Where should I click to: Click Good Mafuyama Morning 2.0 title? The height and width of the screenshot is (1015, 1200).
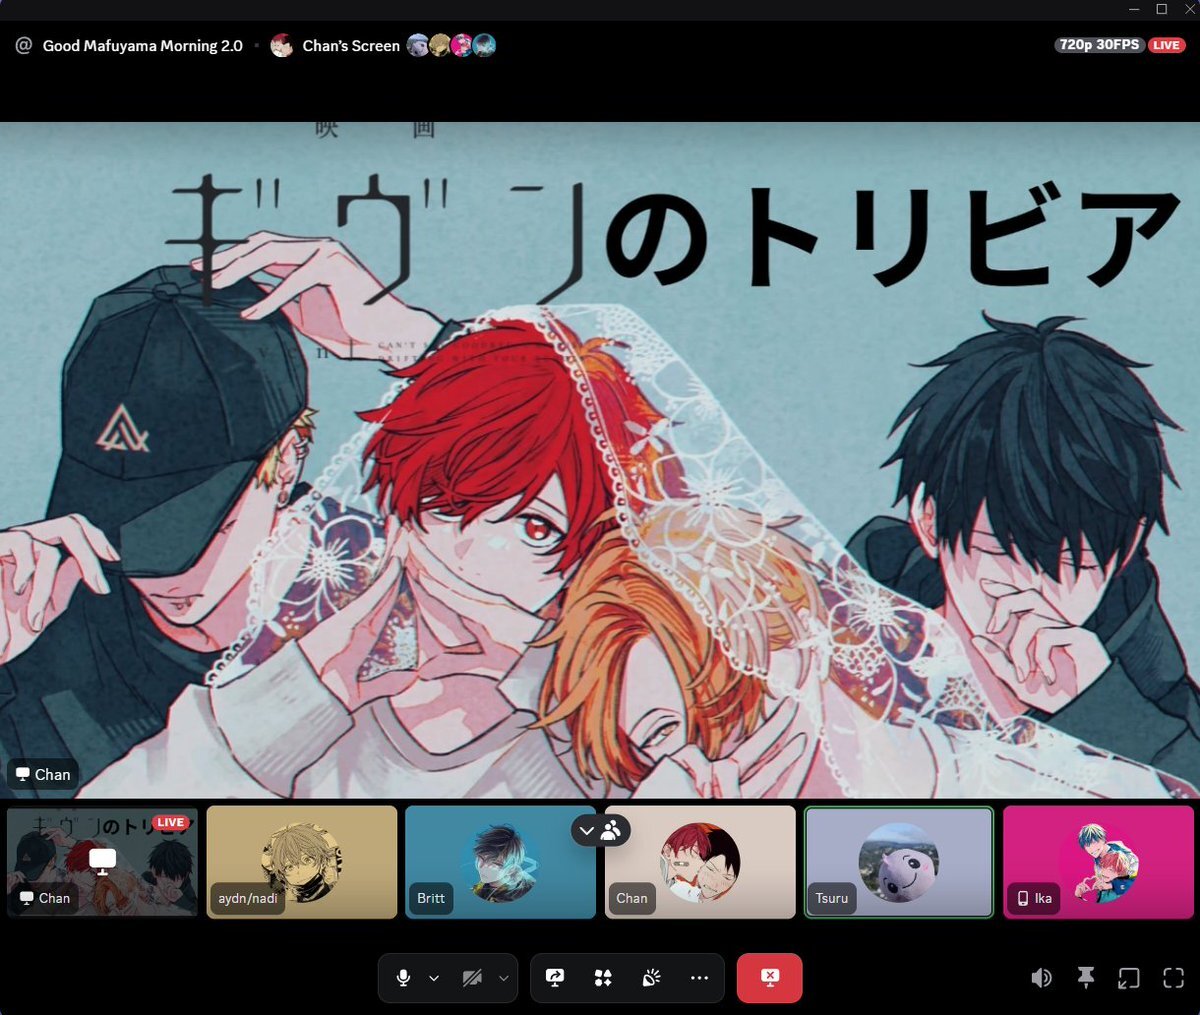pos(142,46)
